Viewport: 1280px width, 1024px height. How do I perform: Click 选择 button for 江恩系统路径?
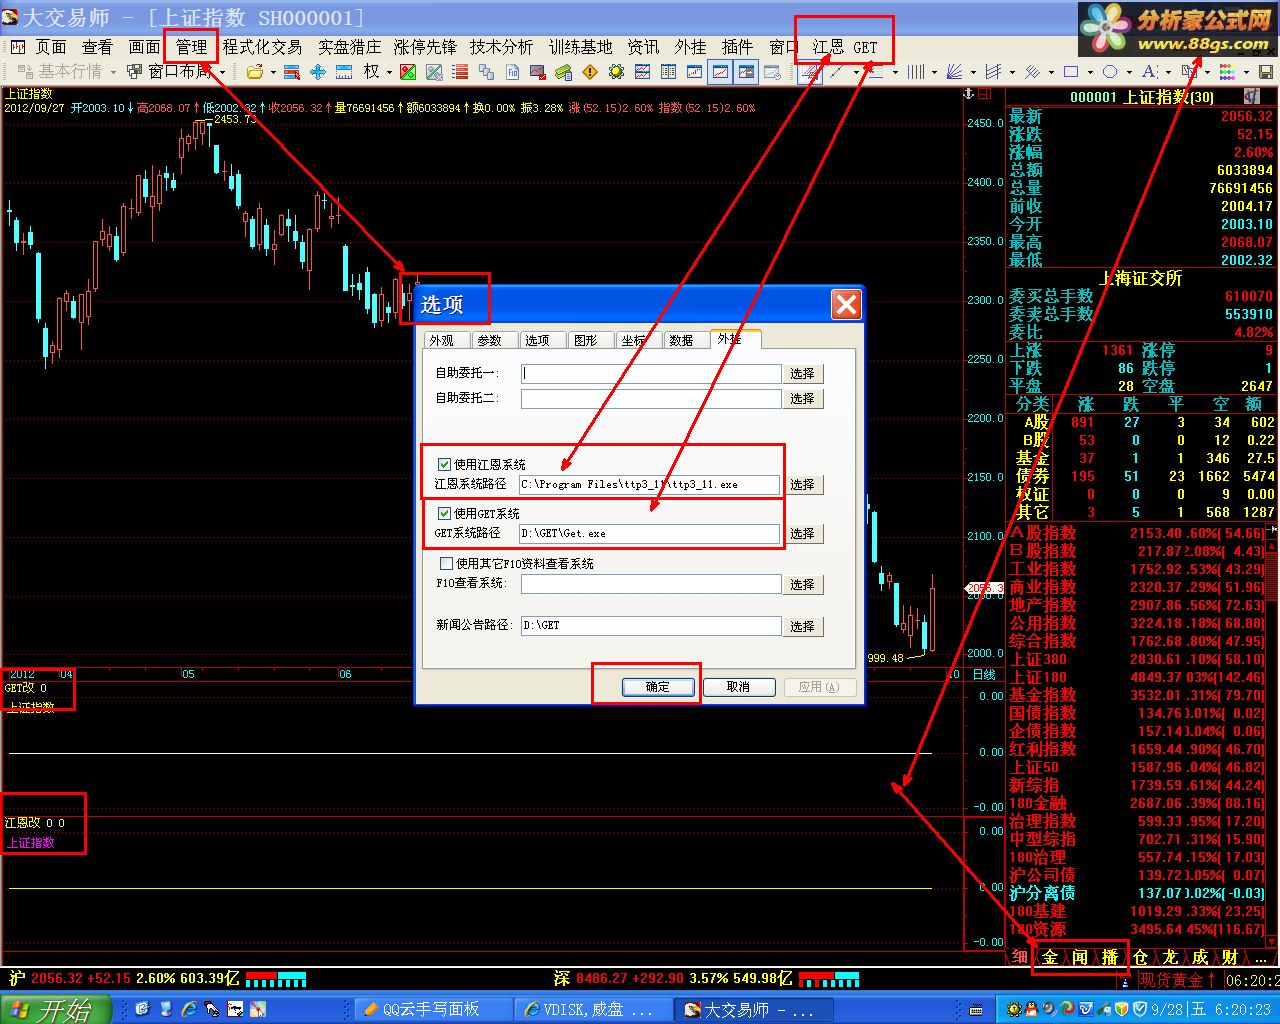(802, 484)
